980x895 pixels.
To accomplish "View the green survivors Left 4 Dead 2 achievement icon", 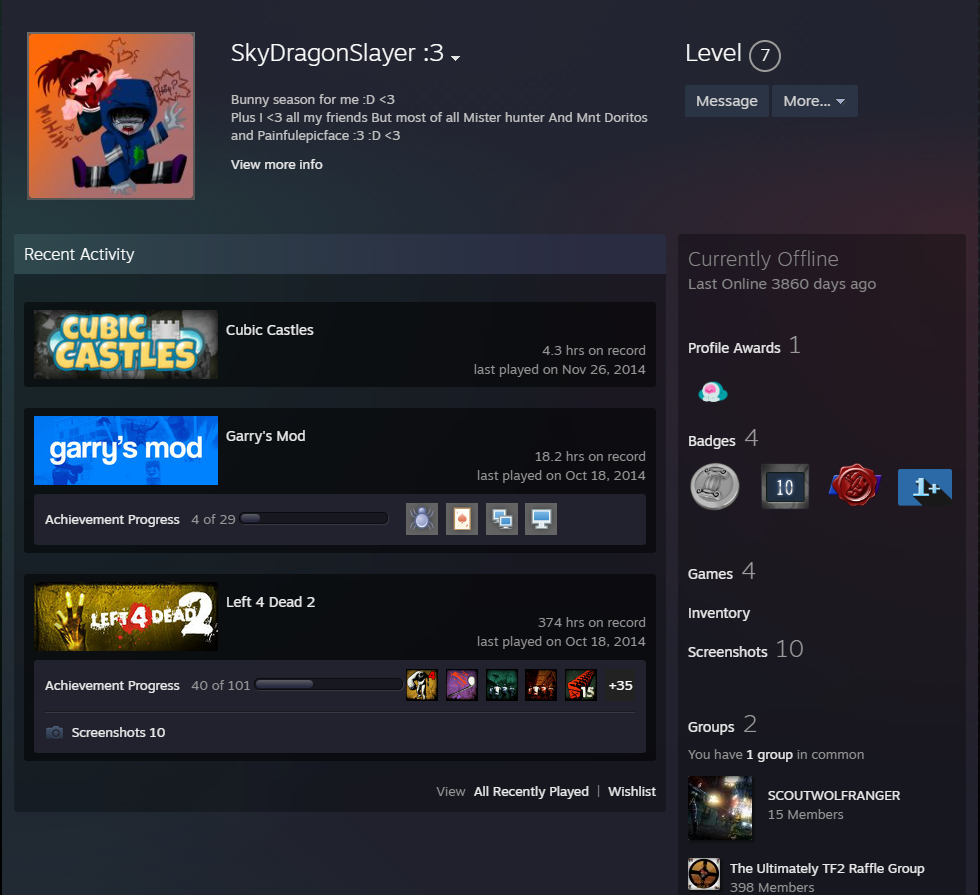I will (x=502, y=685).
